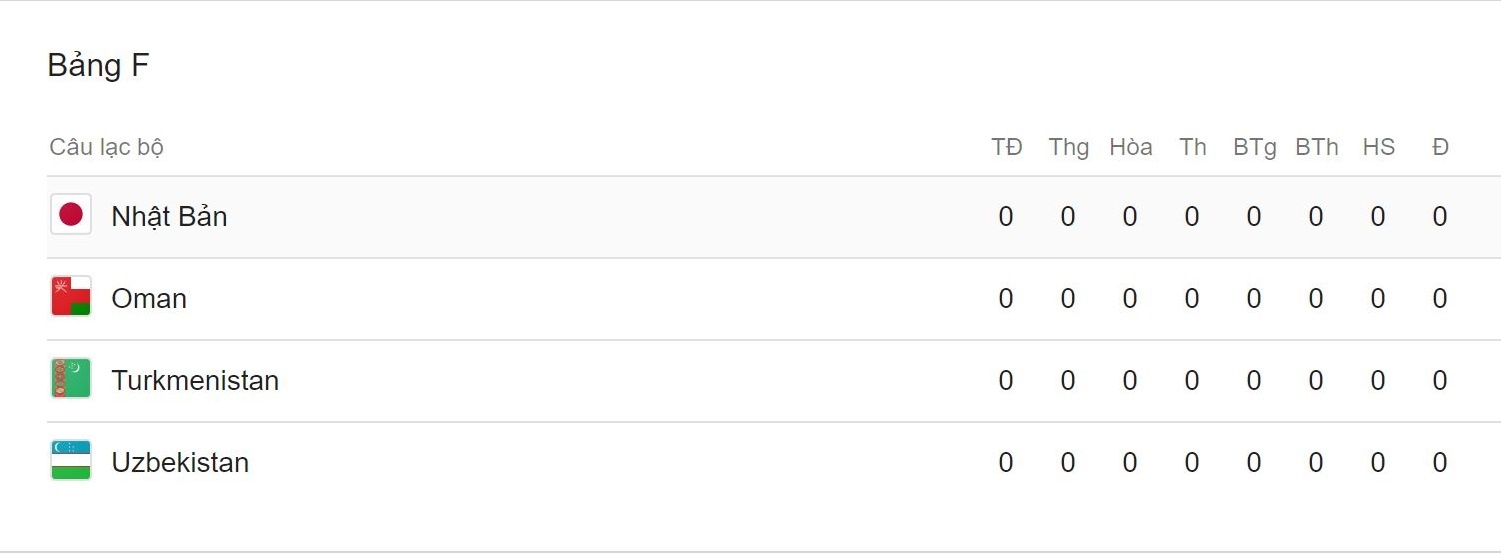Click the Hòa column header

tap(1130, 148)
